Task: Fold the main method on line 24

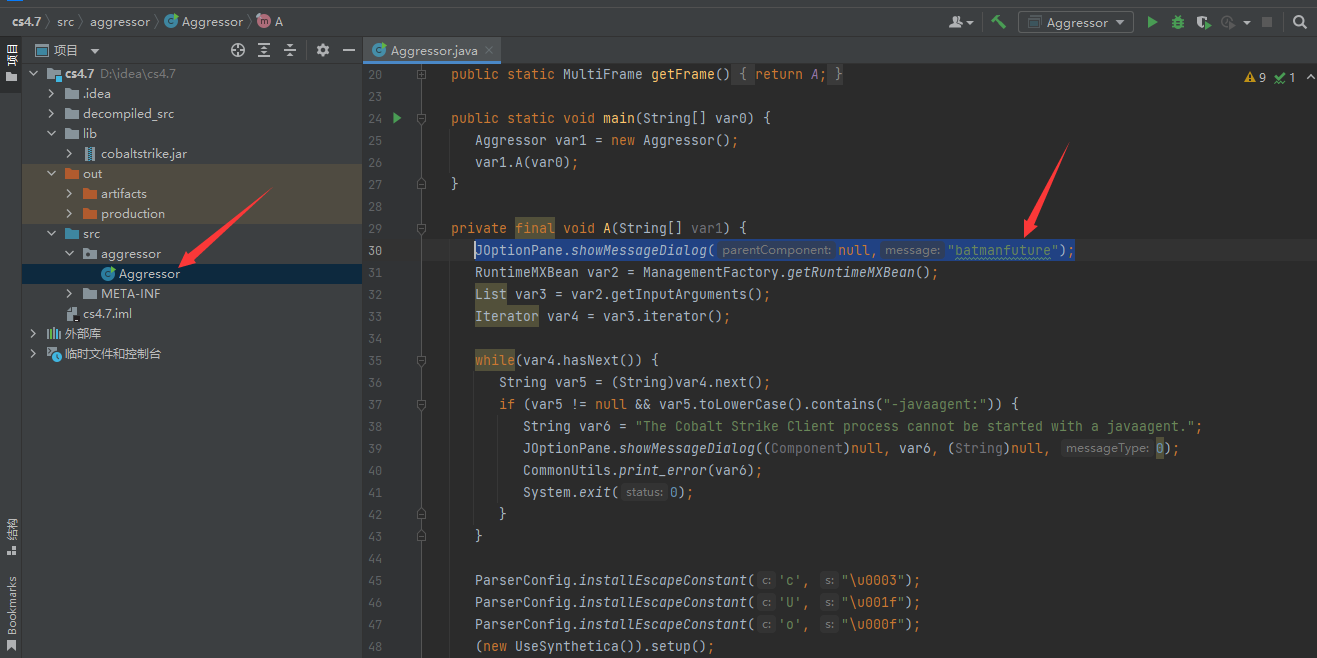Action: point(421,118)
